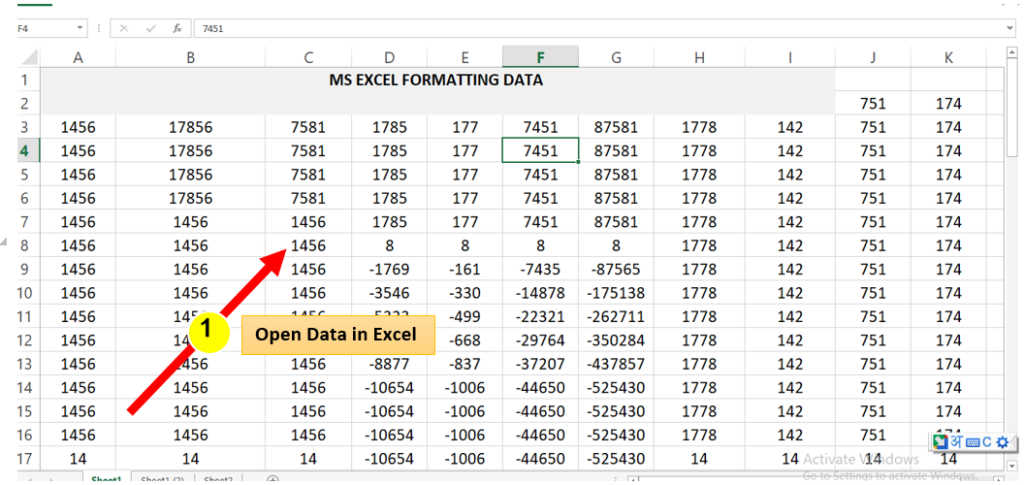
Task: Open the input tools settings gear icon
Action: (x=1002, y=442)
